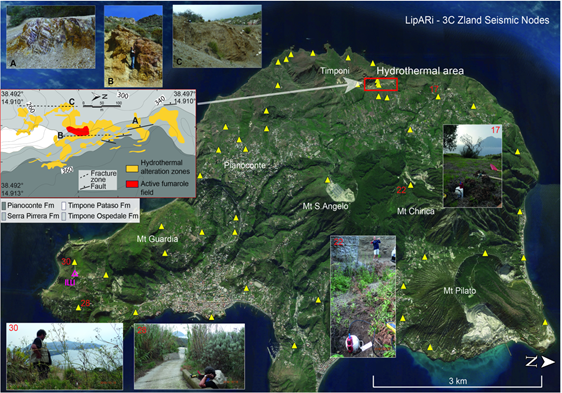Click the magenta ILU station triangle
The image size is (562, 393).
pyautogui.click(x=75, y=274)
